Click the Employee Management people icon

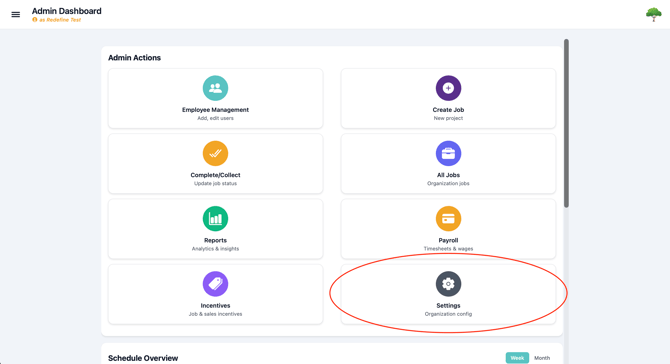point(215,88)
